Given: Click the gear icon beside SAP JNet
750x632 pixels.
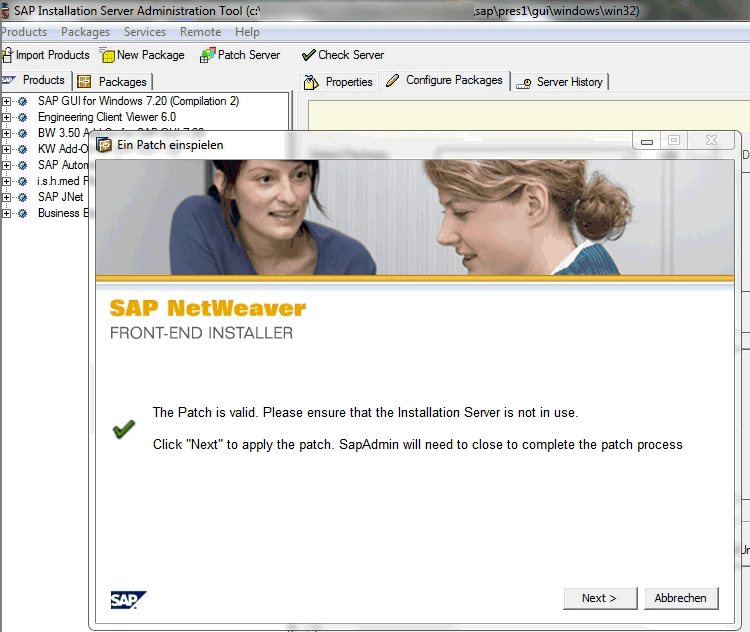Looking at the screenshot, I should click(22, 197).
